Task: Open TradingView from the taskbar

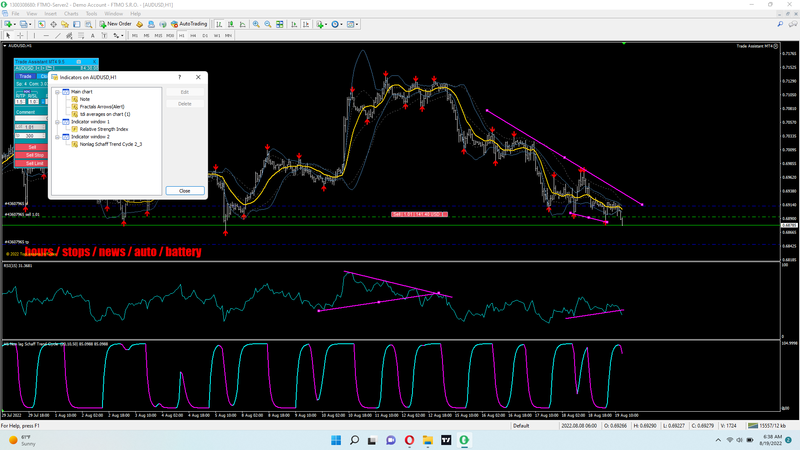Action: click(x=446, y=440)
